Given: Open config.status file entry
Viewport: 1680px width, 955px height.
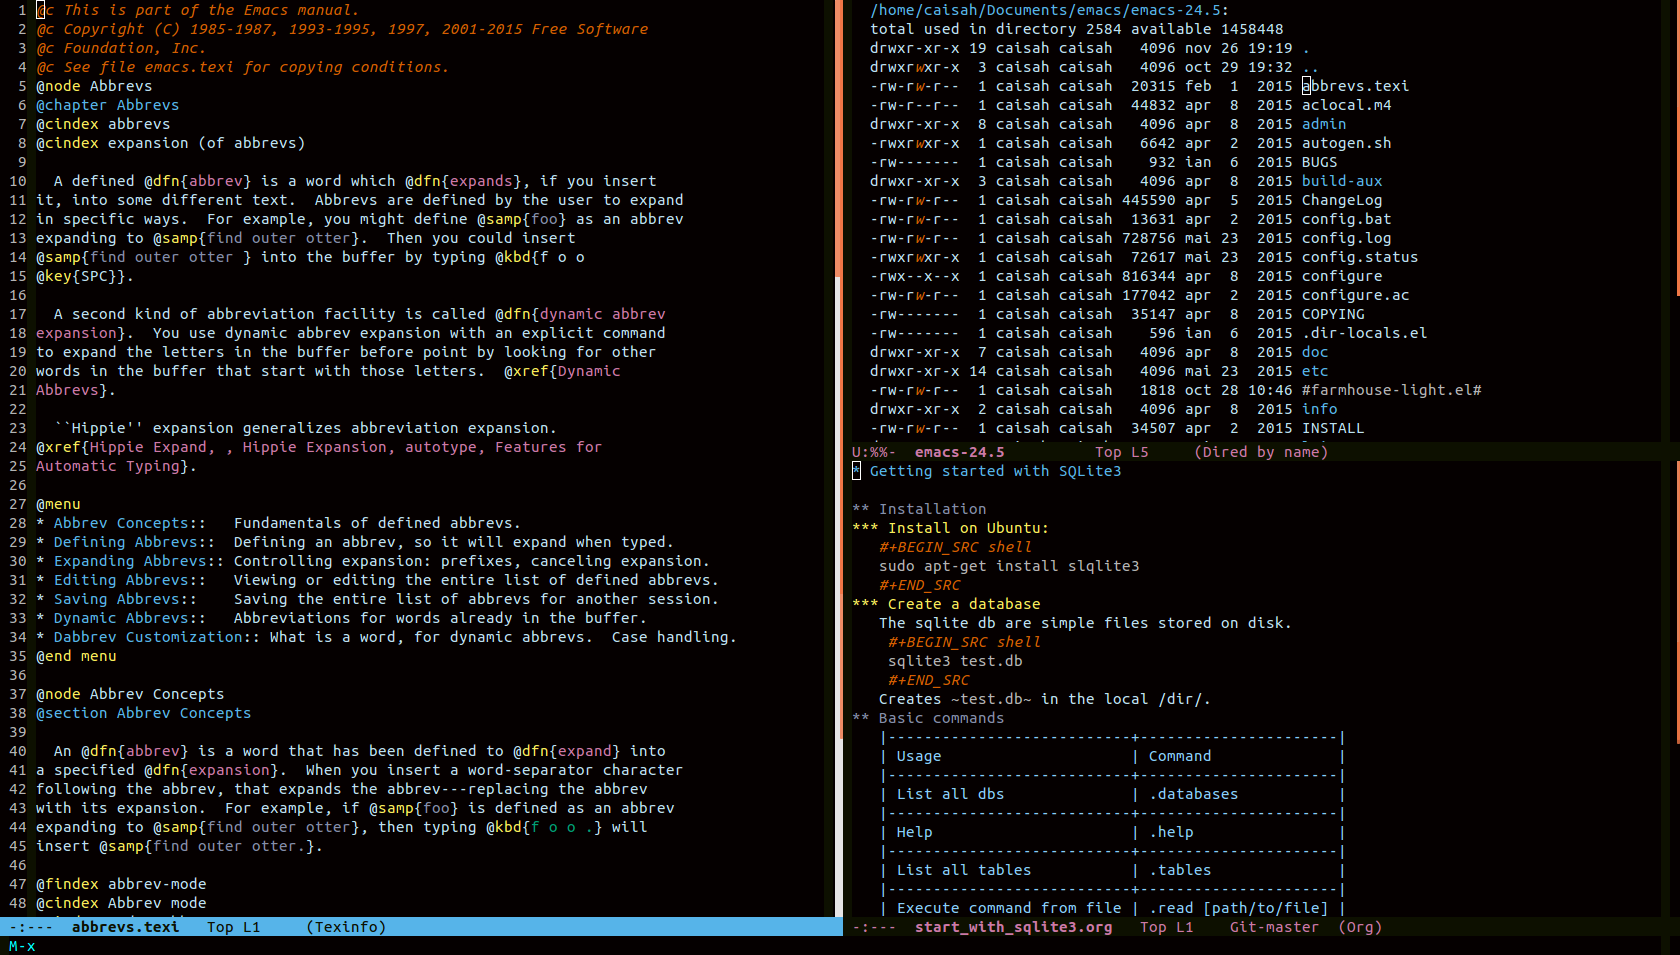Looking at the screenshot, I should pyautogui.click(x=1360, y=257).
